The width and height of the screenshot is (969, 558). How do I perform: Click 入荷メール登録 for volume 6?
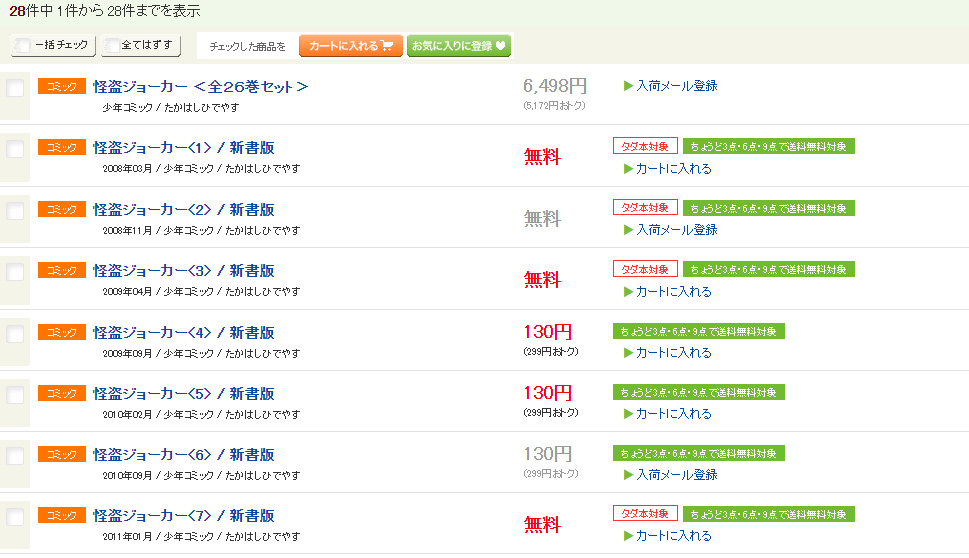676,475
